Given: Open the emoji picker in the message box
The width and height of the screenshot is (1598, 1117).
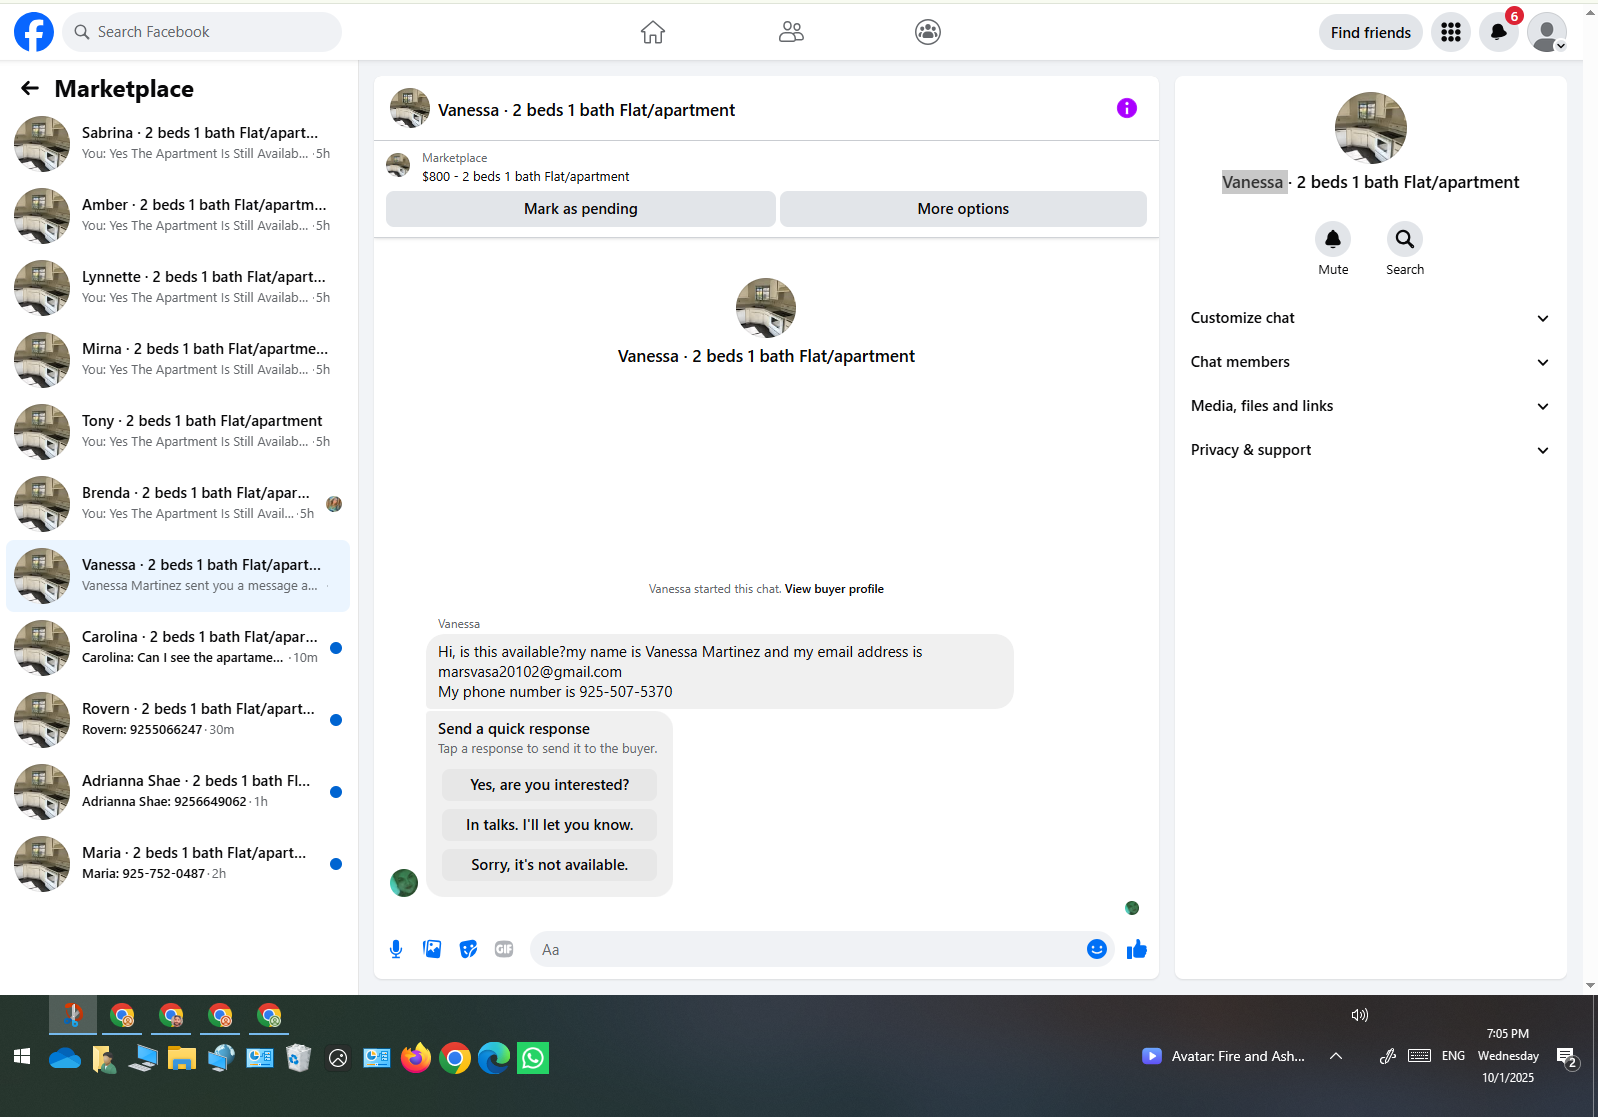Looking at the screenshot, I should pos(1097,949).
